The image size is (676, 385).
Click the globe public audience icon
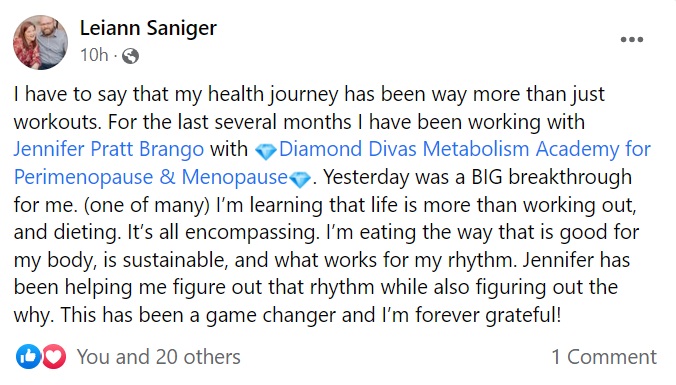click(x=130, y=56)
